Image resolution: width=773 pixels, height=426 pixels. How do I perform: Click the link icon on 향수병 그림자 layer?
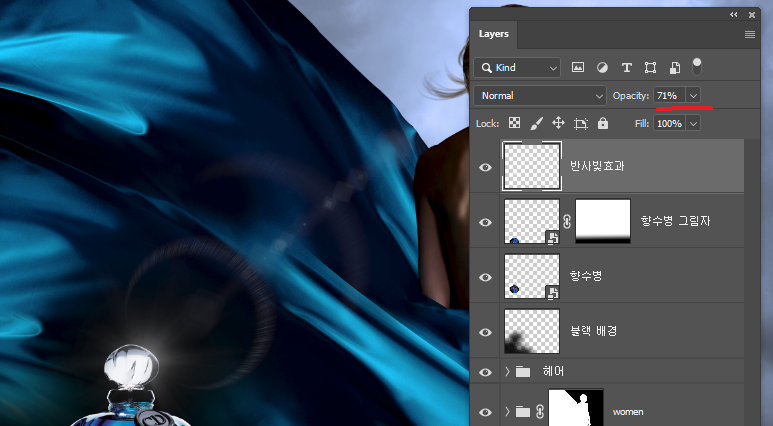pyautogui.click(x=567, y=221)
